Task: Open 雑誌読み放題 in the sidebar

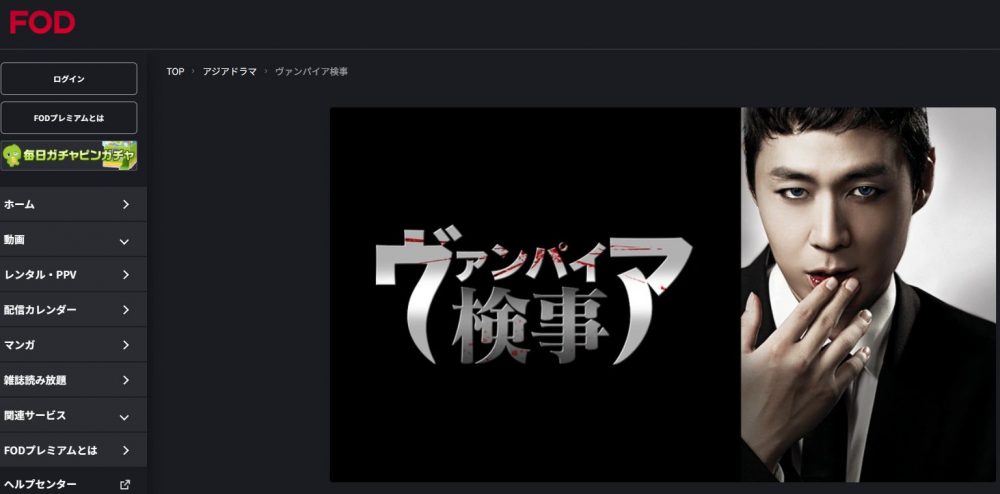Action: tap(73, 380)
